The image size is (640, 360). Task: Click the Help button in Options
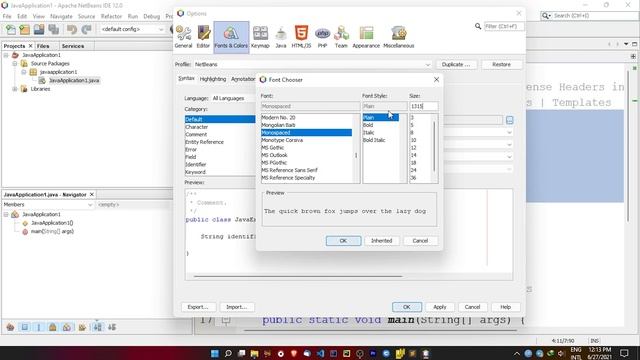505,307
